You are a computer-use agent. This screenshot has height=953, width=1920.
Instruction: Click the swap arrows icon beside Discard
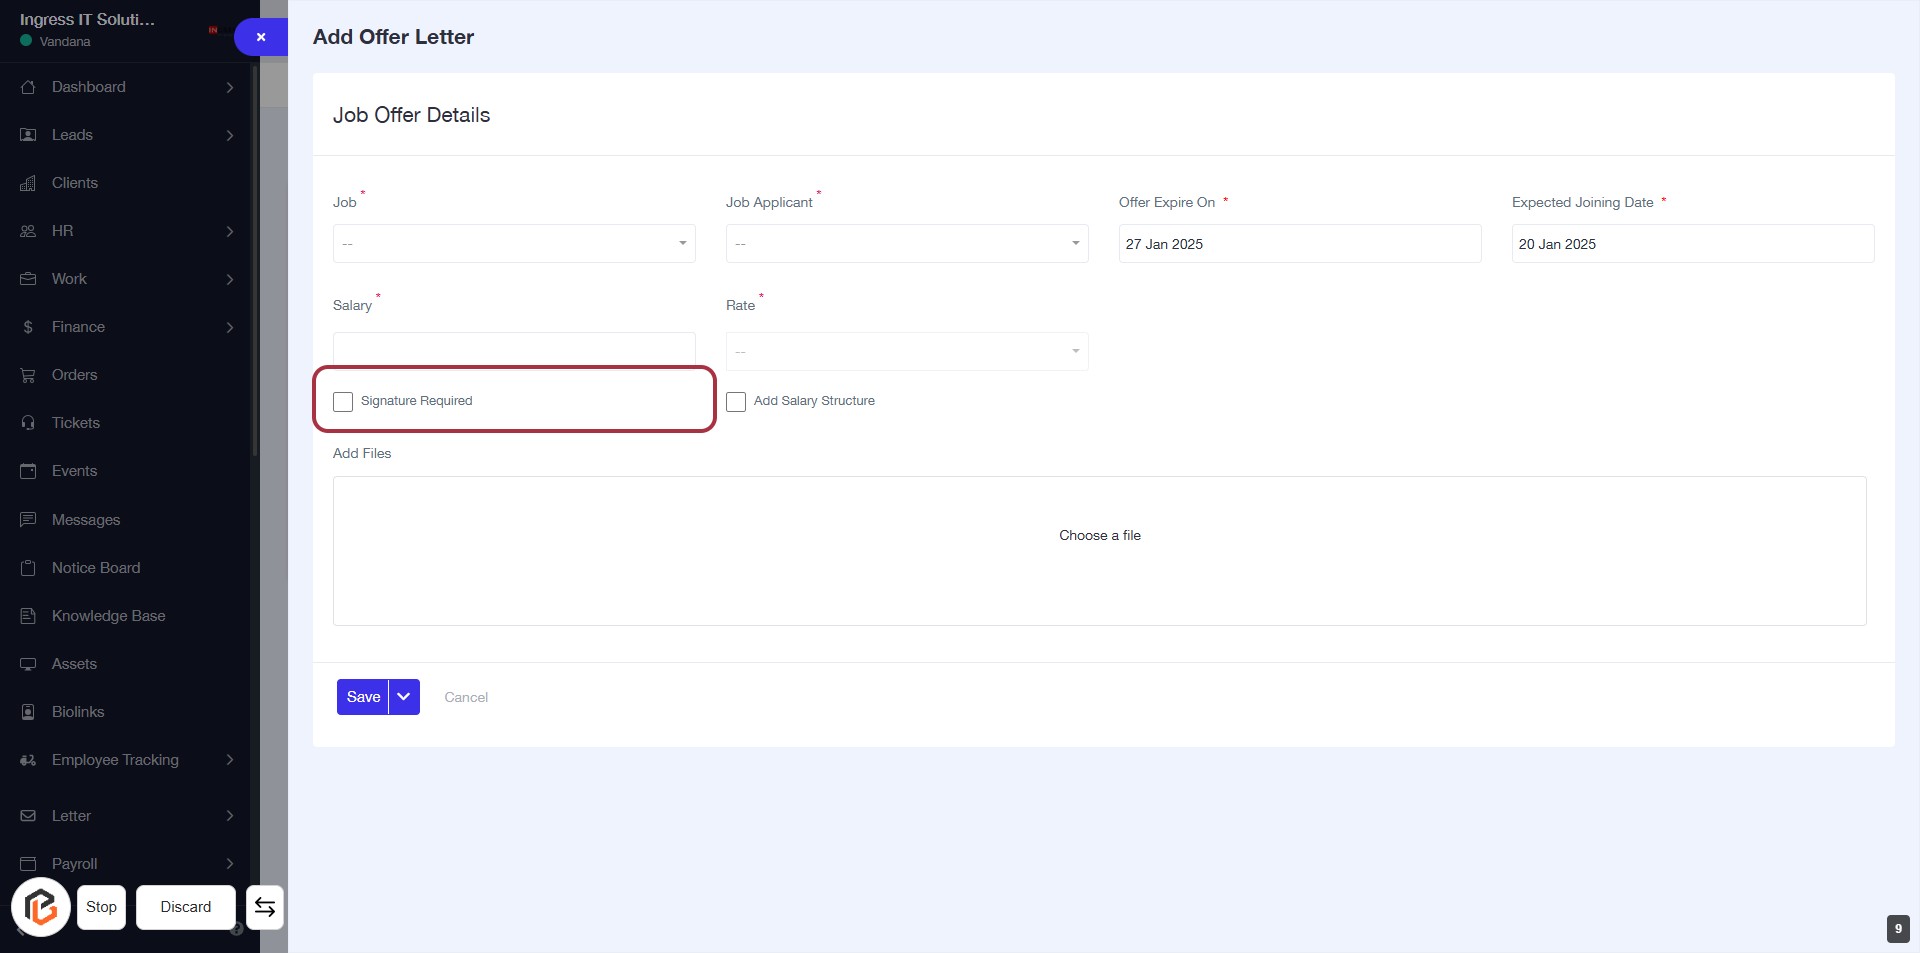[x=265, y=907]
